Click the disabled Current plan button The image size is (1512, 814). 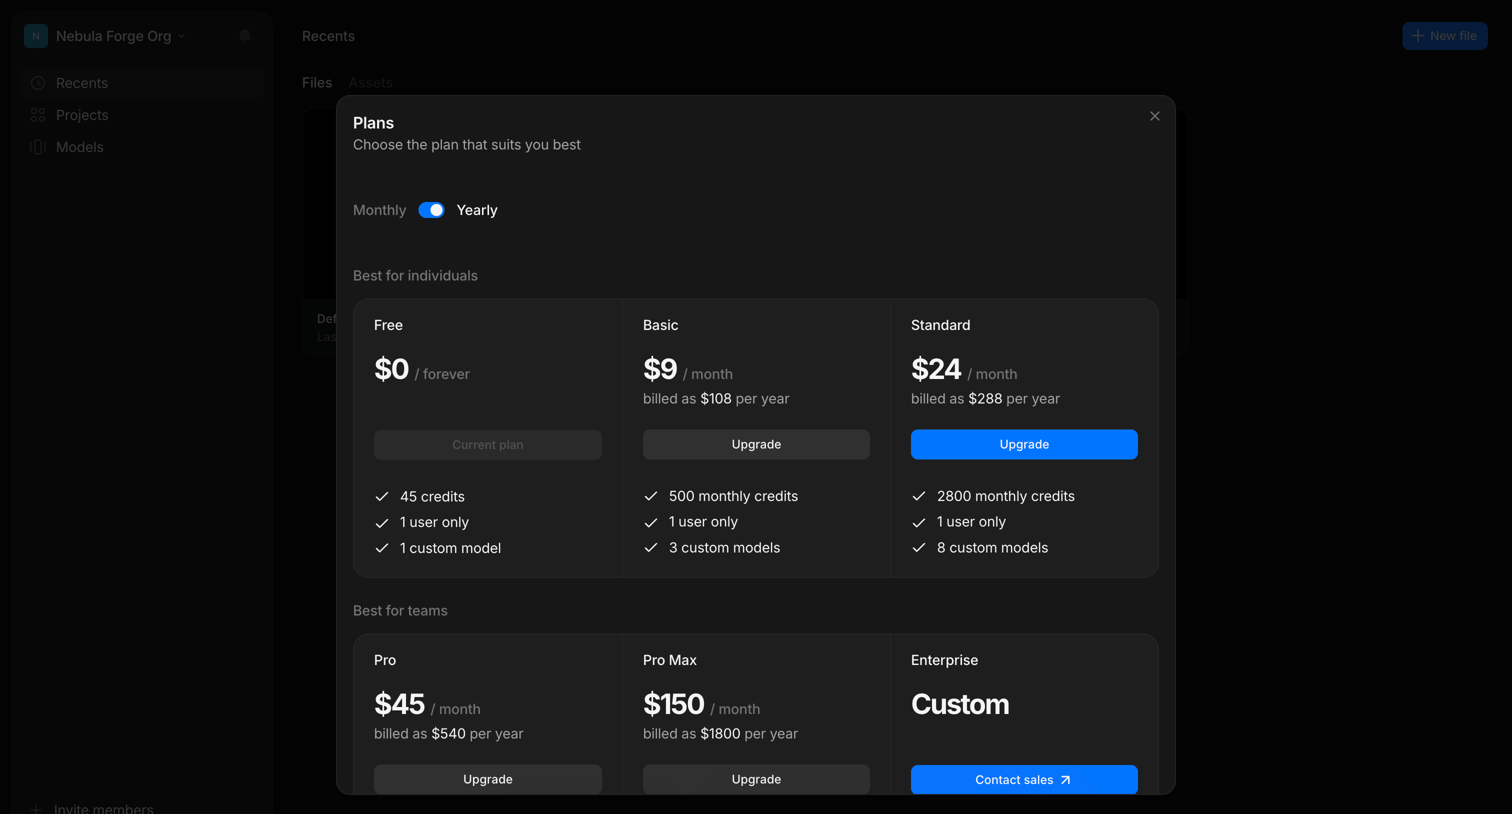coord(488,445)
